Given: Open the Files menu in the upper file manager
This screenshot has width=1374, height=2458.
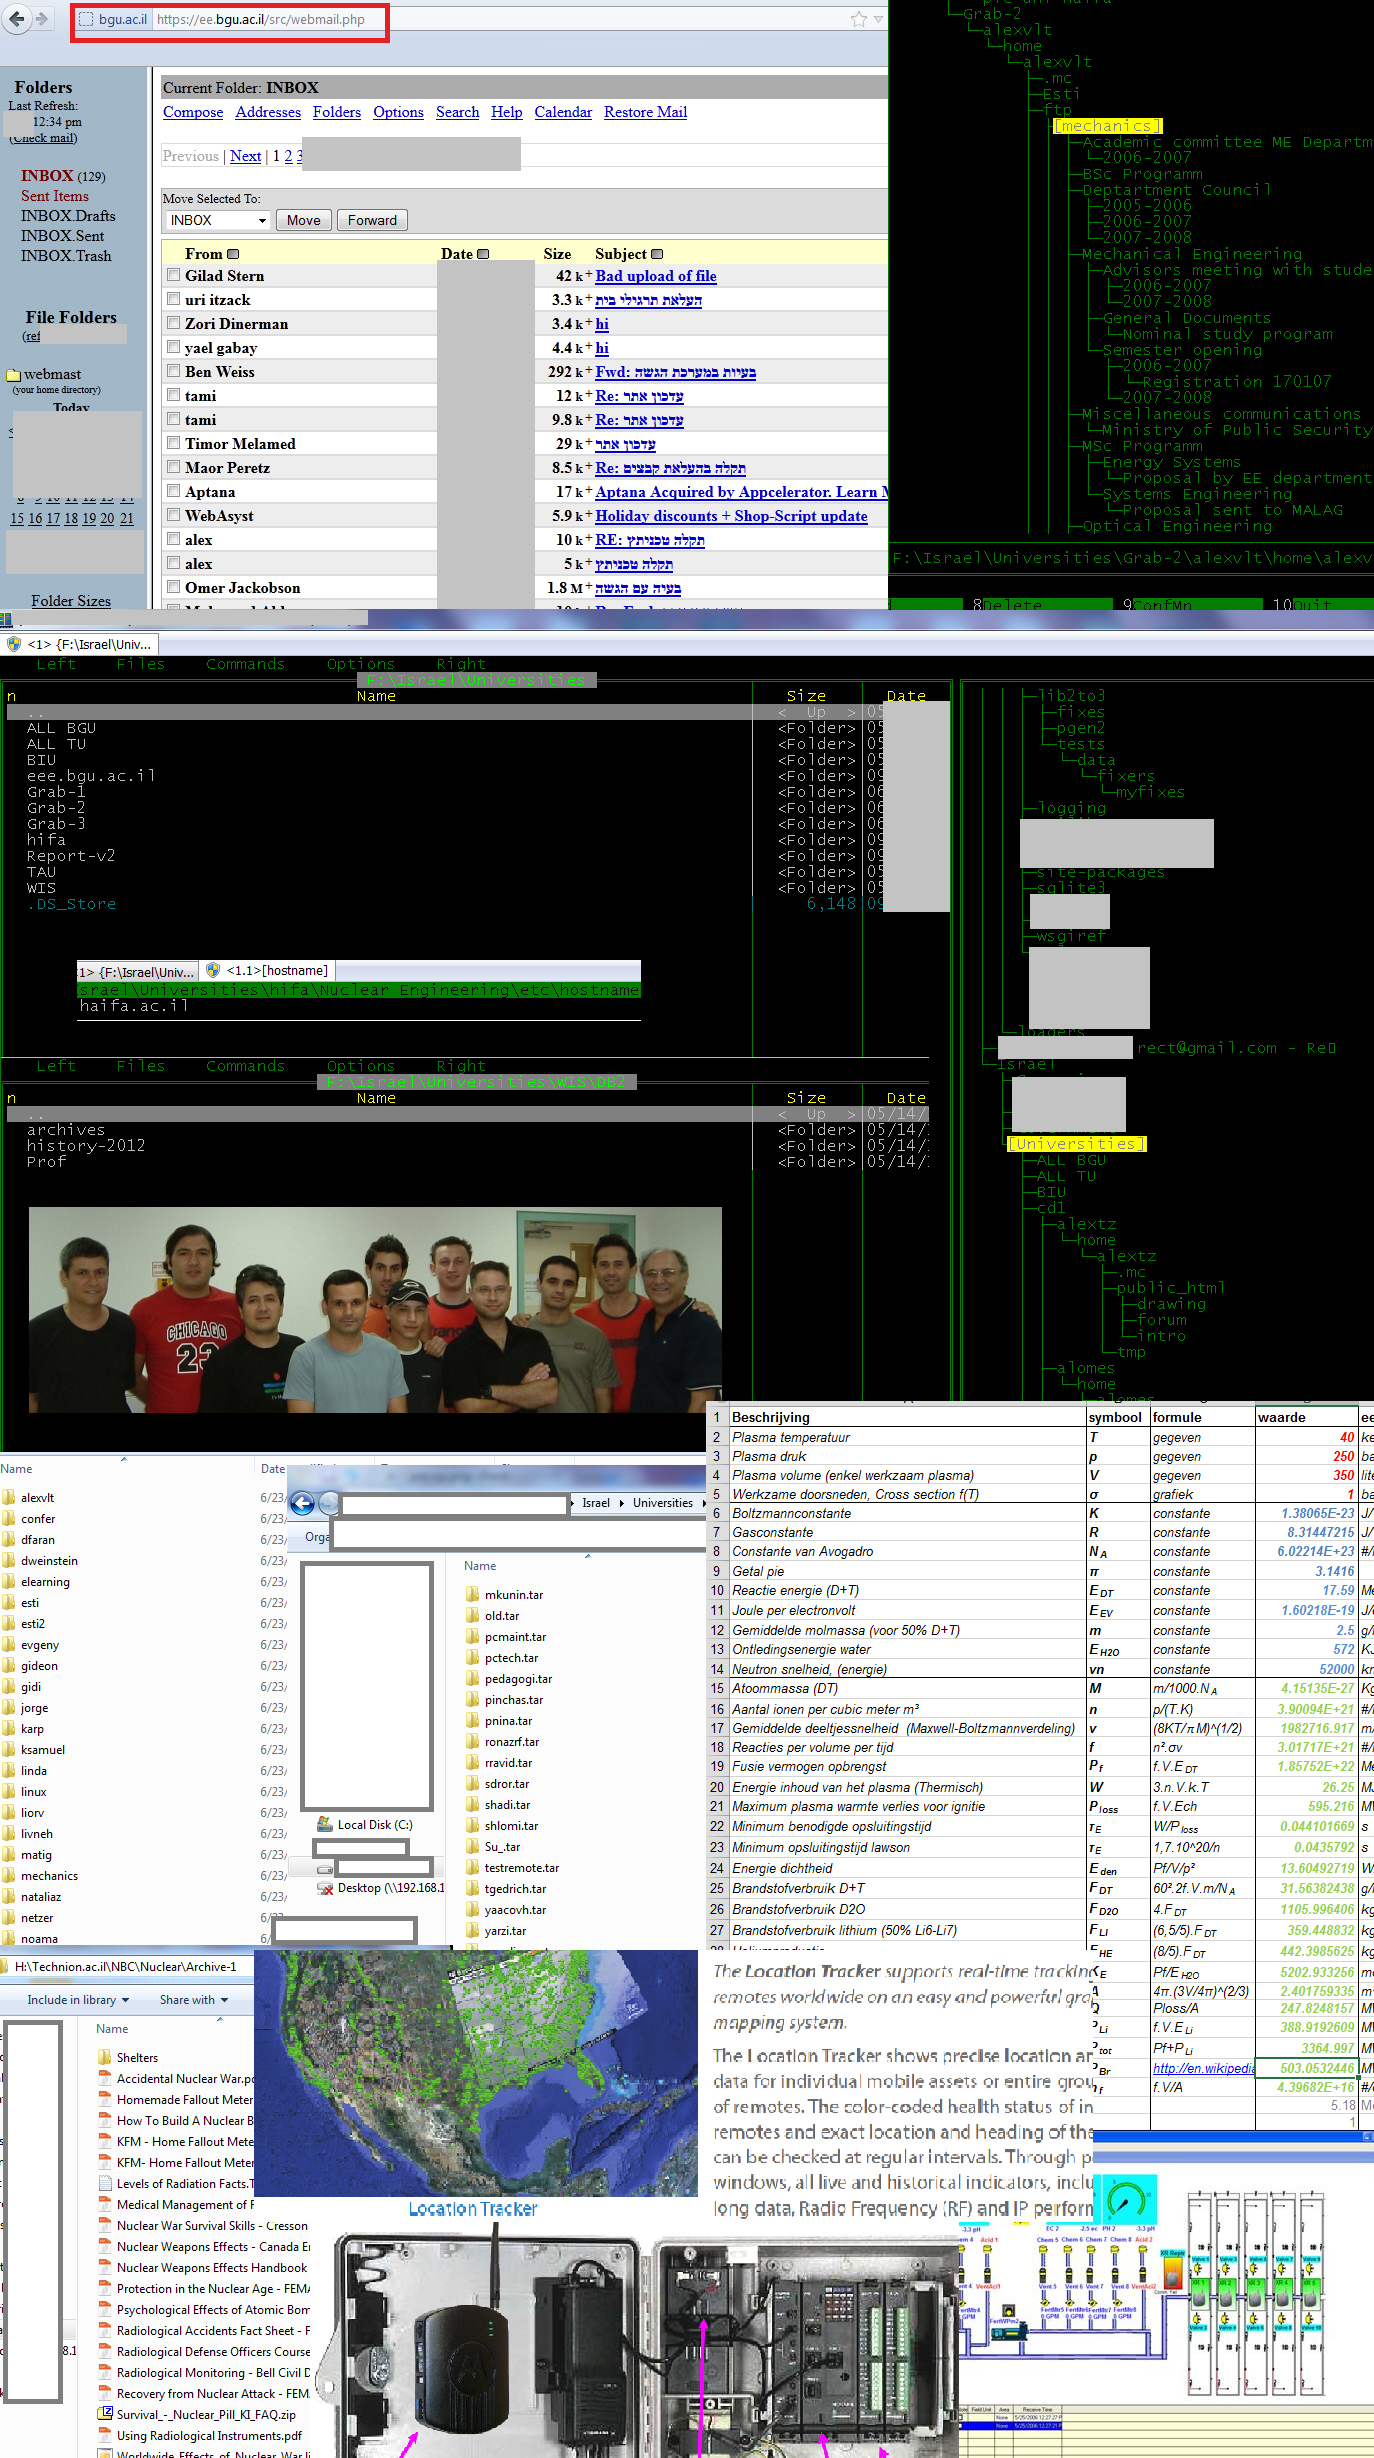Looking at the screenshot, I should [141, 664].
